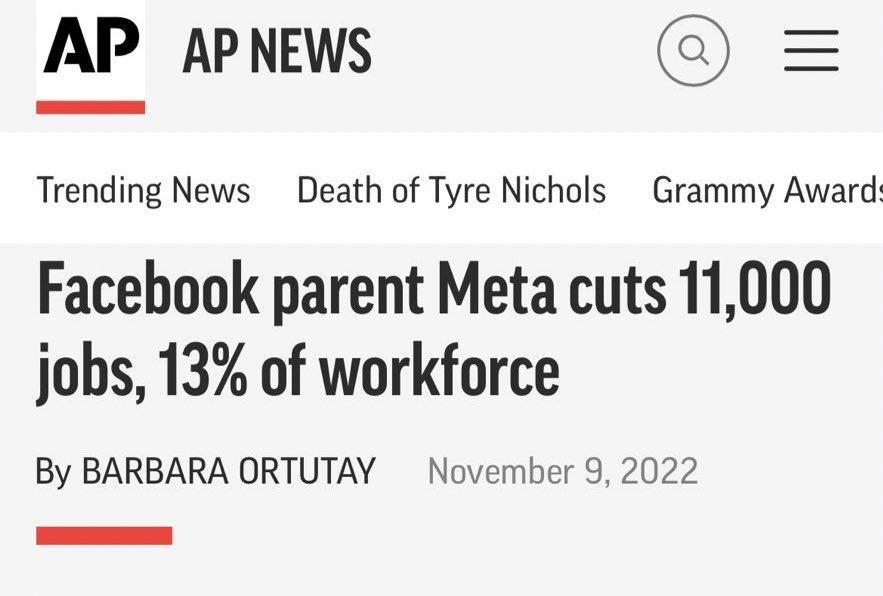Select the AP NEWS masthead text
The image size is (883, 596).
click(276, 48)
